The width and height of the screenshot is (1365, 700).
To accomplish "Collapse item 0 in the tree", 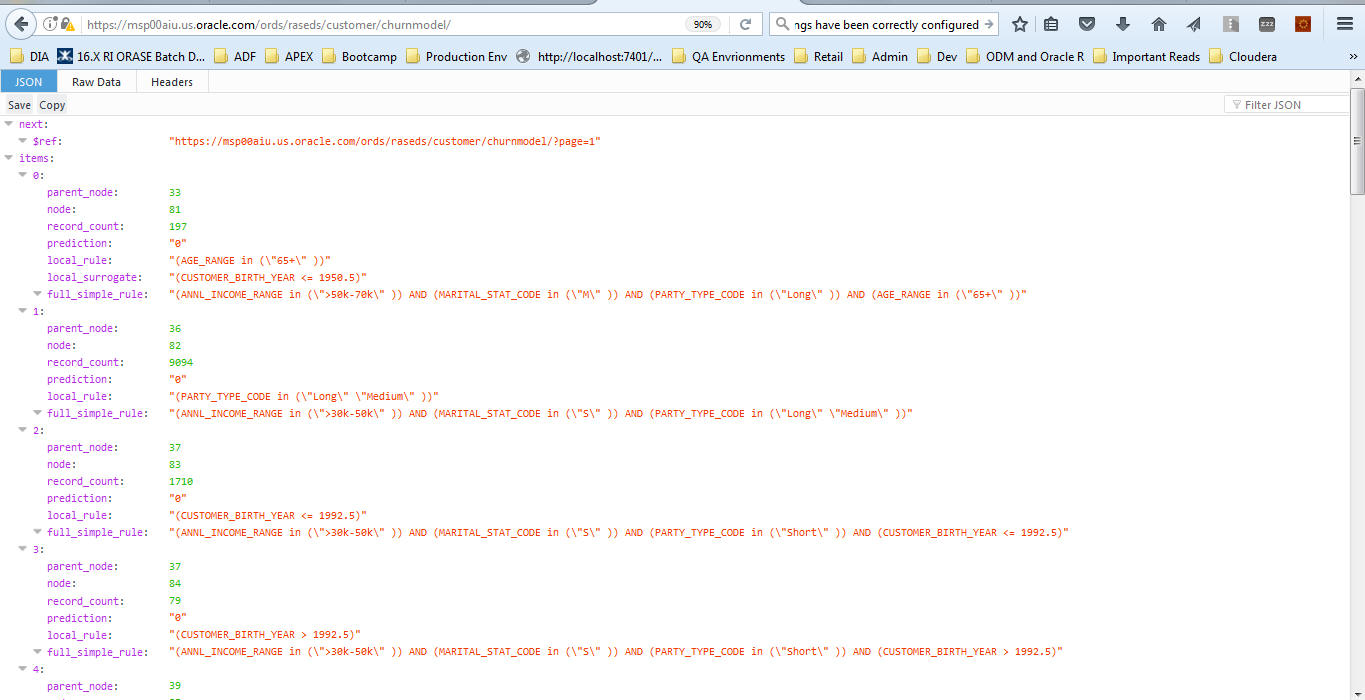I will (23, 175).
